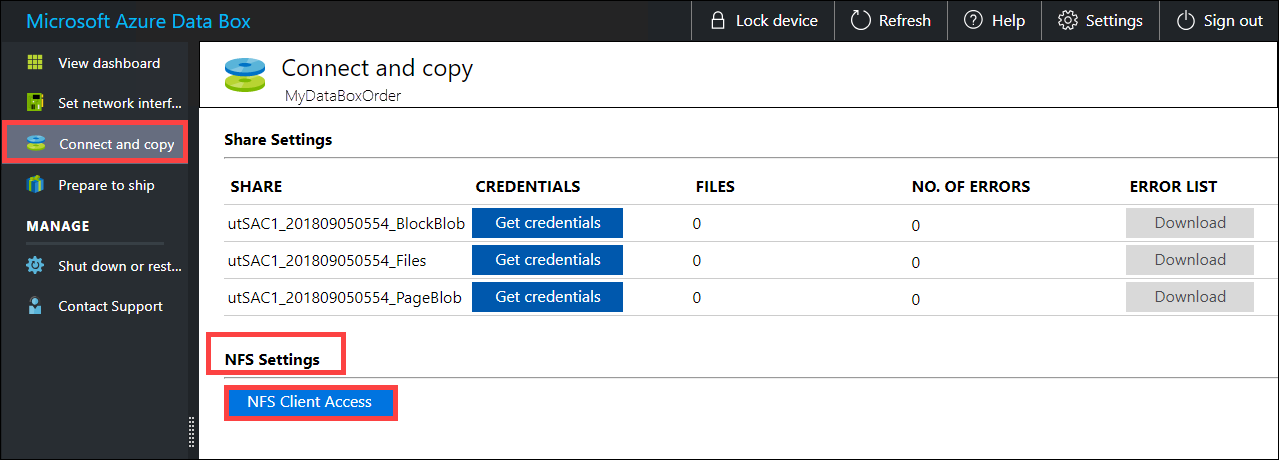This screenshot has height=460, width=1279.
Task: Open NFS Client Access settings
Action: (x=310, y=402)
